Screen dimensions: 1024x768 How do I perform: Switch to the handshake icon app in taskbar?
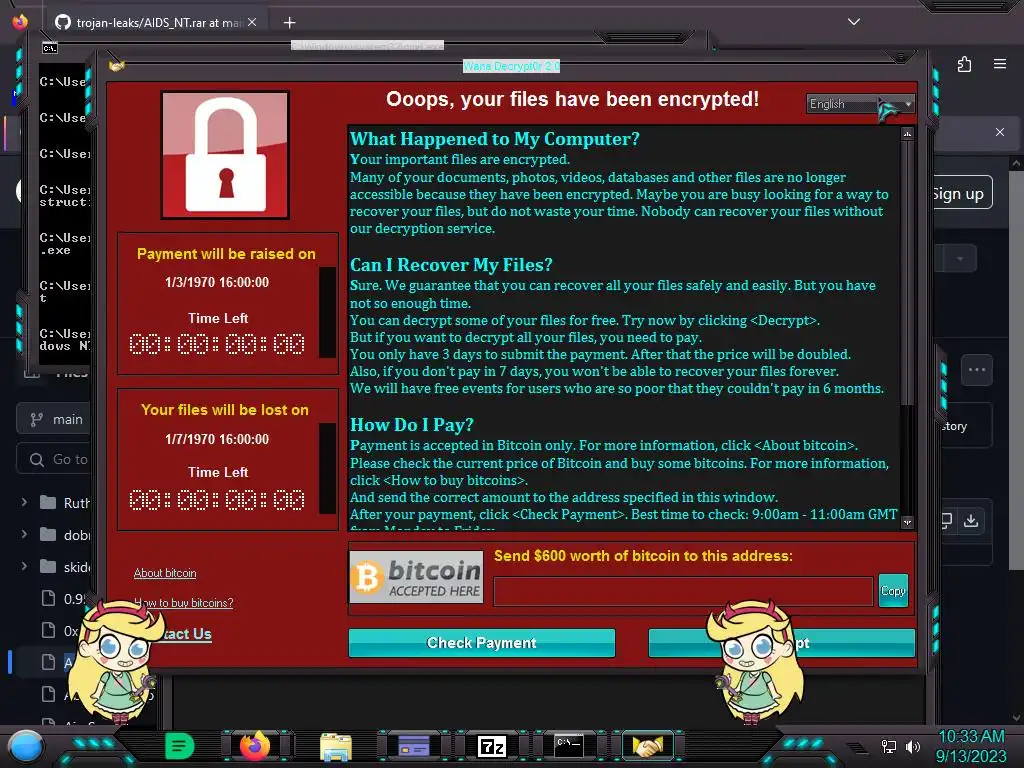tap(647, 746)
